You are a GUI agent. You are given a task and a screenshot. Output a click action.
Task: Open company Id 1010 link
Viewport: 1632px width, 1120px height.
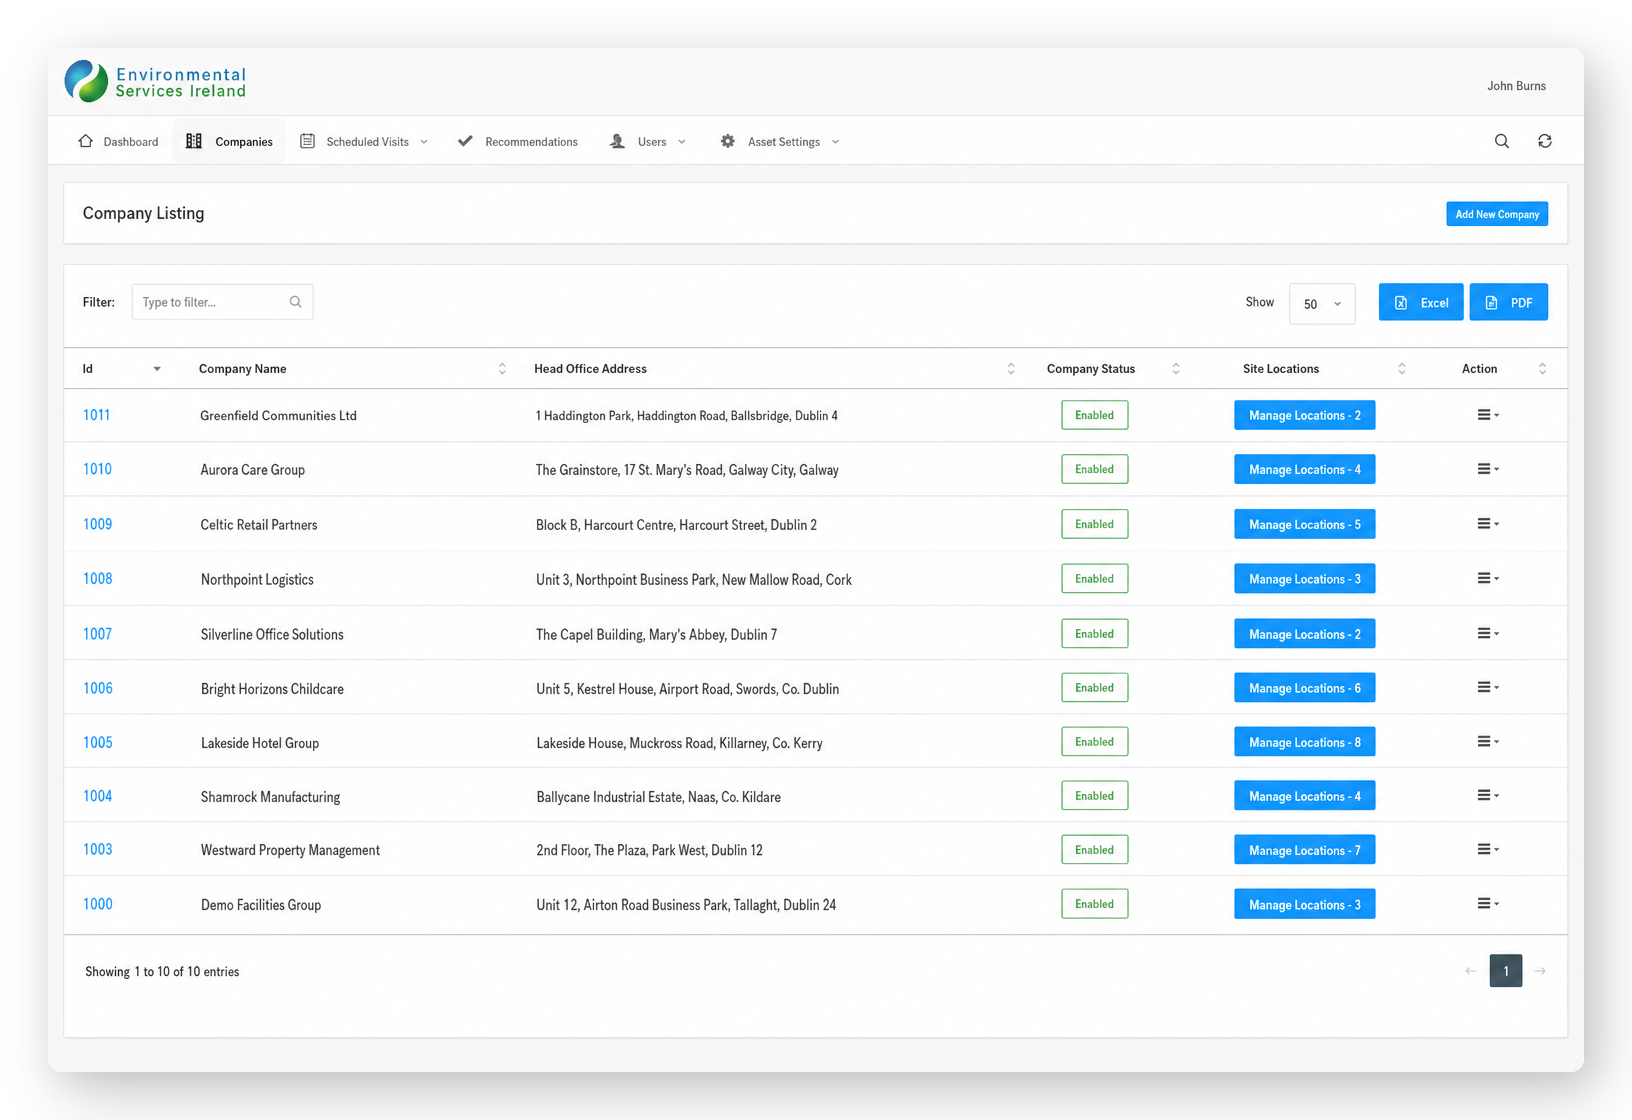coord(97,469)
